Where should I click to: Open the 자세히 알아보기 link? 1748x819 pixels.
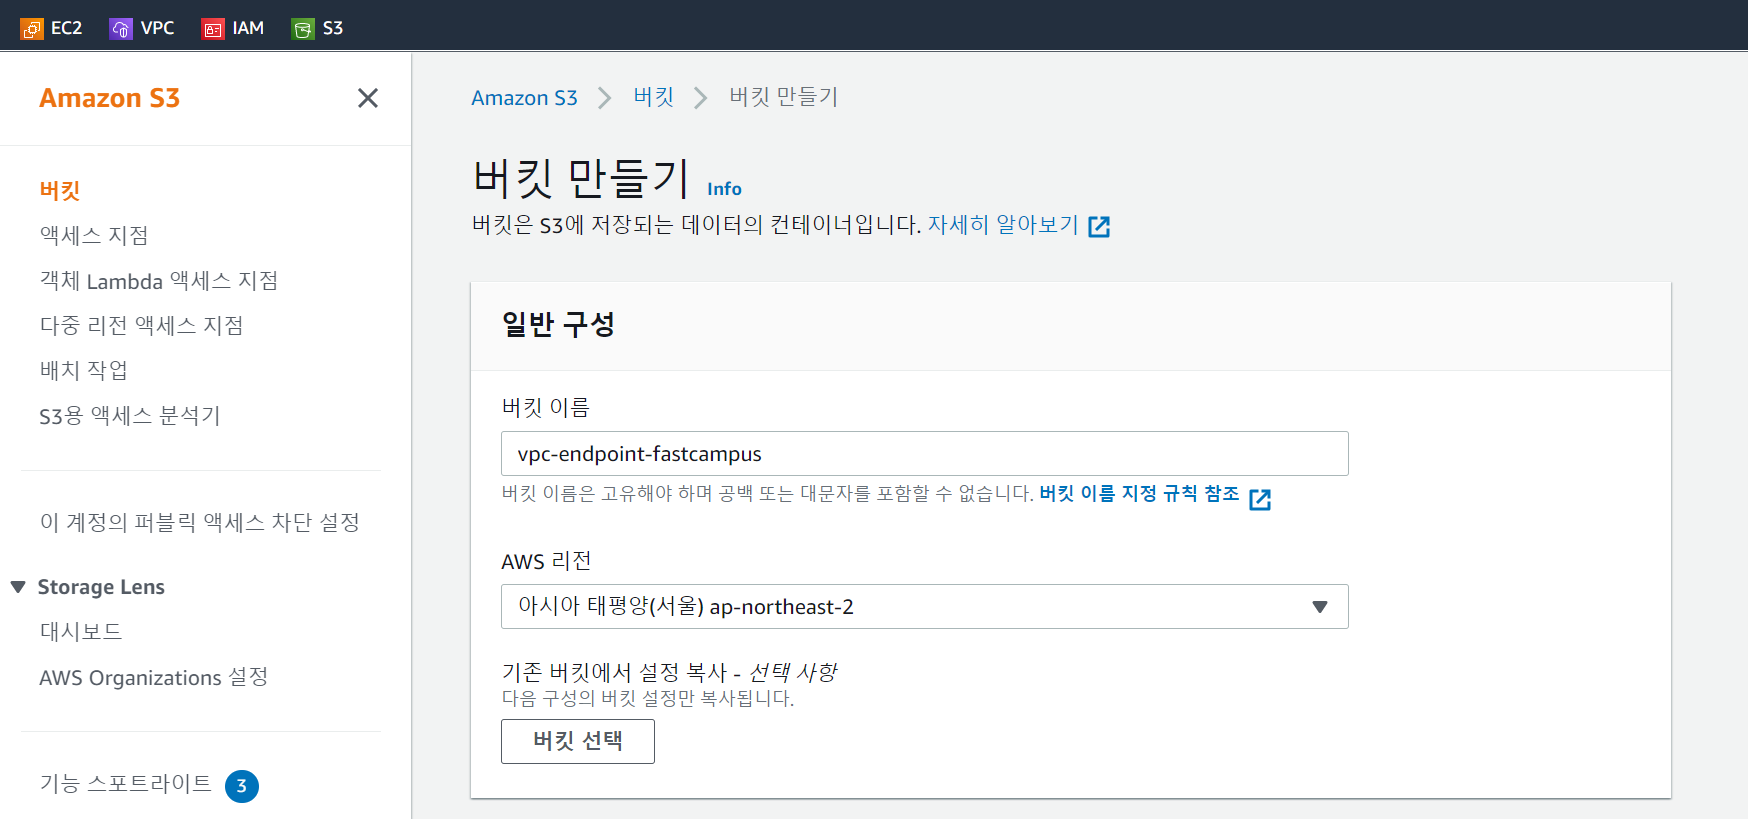point(1003,225)
